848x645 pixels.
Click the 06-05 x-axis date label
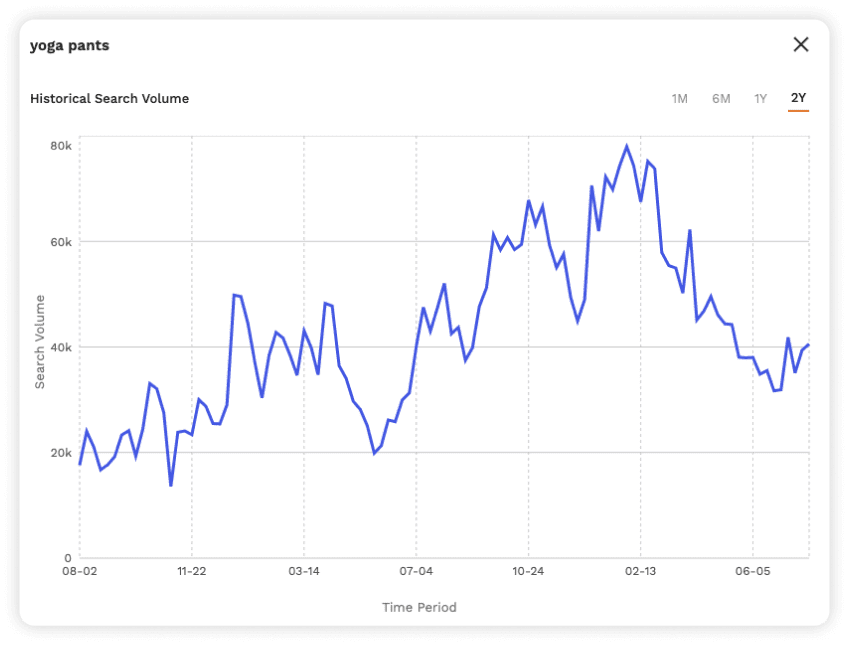[752, 572]
